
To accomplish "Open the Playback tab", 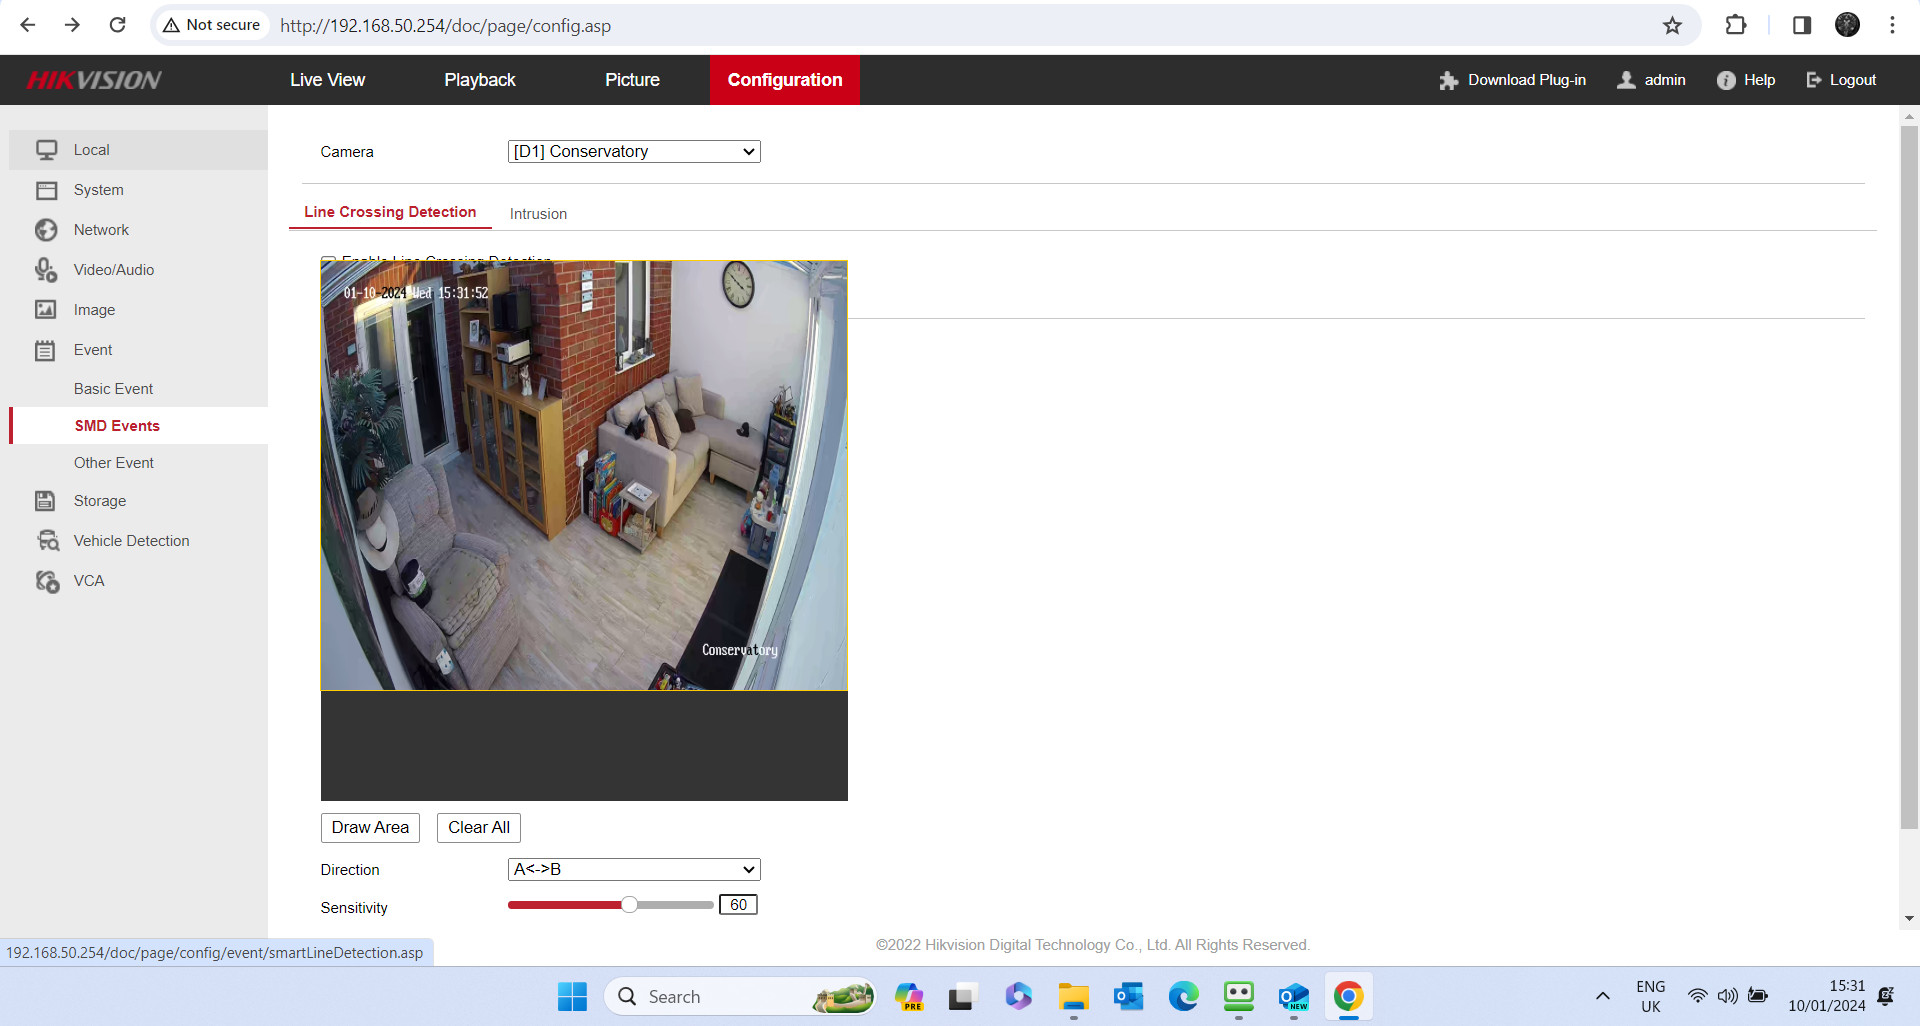I will point(480,79).
